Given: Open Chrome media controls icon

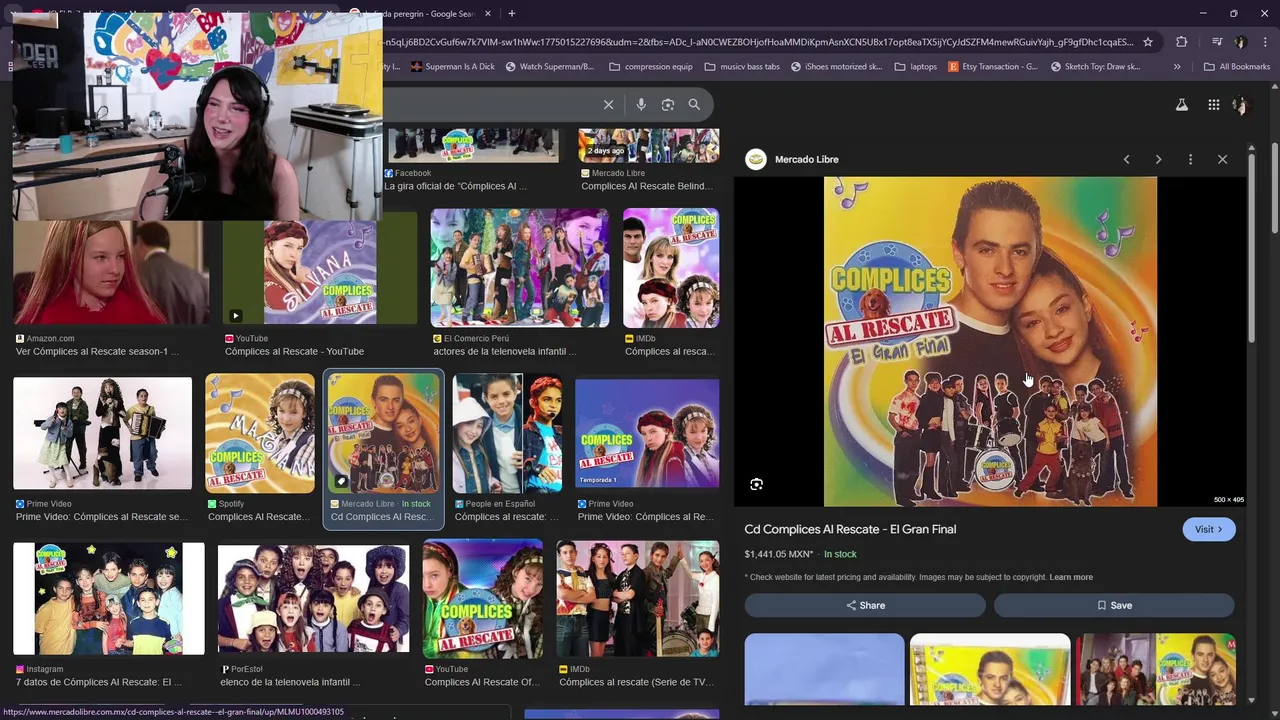Looking at the screenshot, I should [x=1216, y=42].
